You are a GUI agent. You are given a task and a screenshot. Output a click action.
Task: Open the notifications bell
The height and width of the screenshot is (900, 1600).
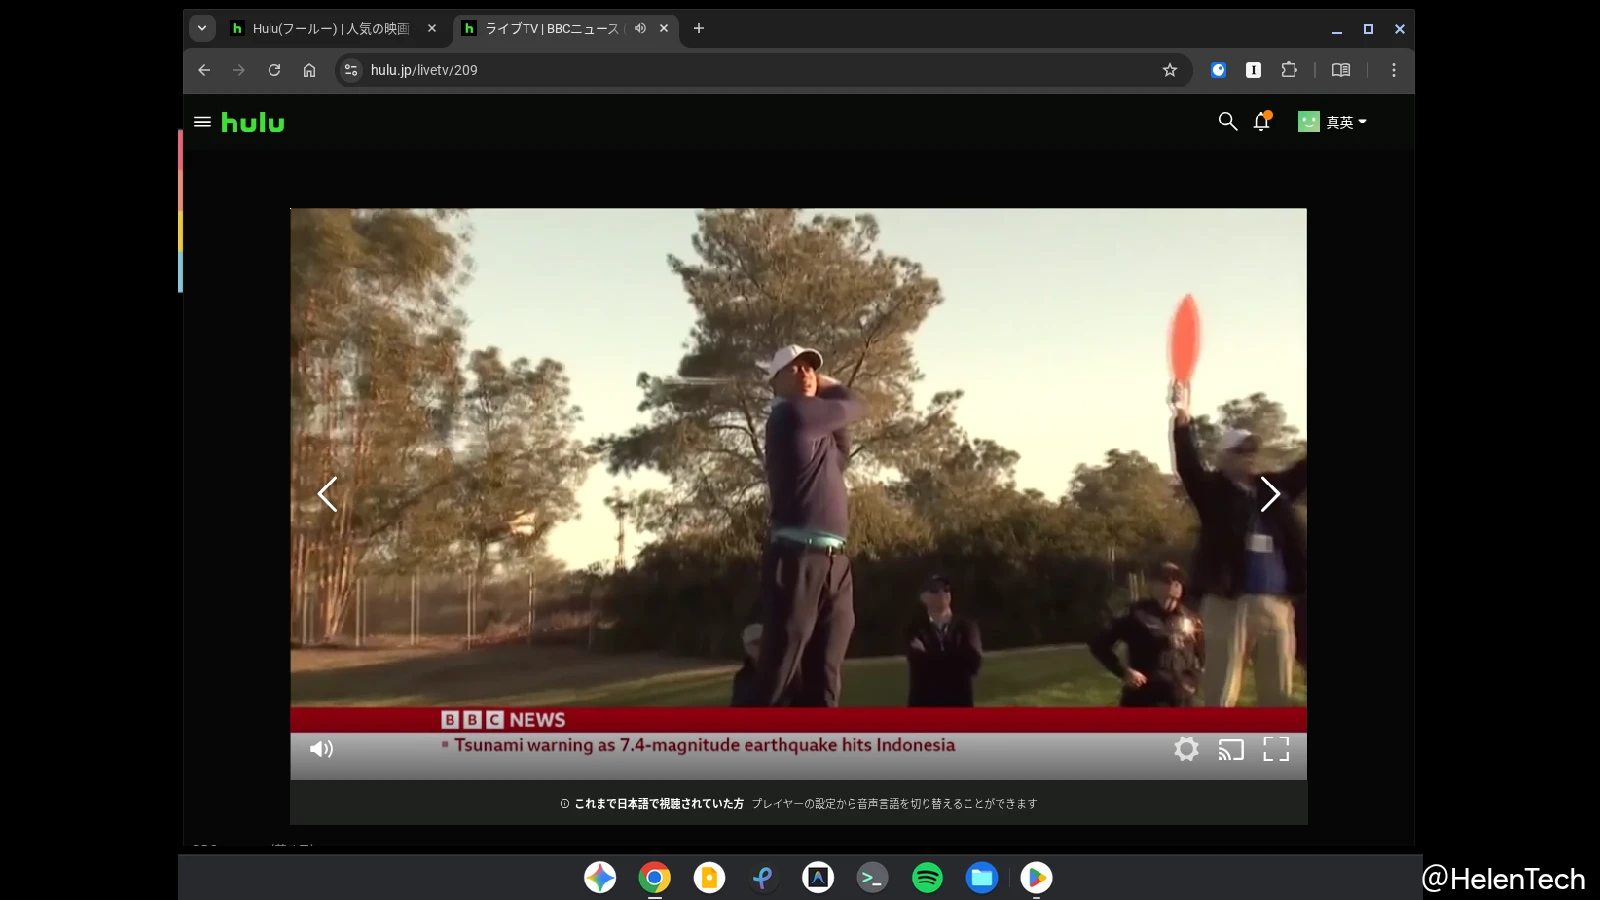[x=1262, y=122]
